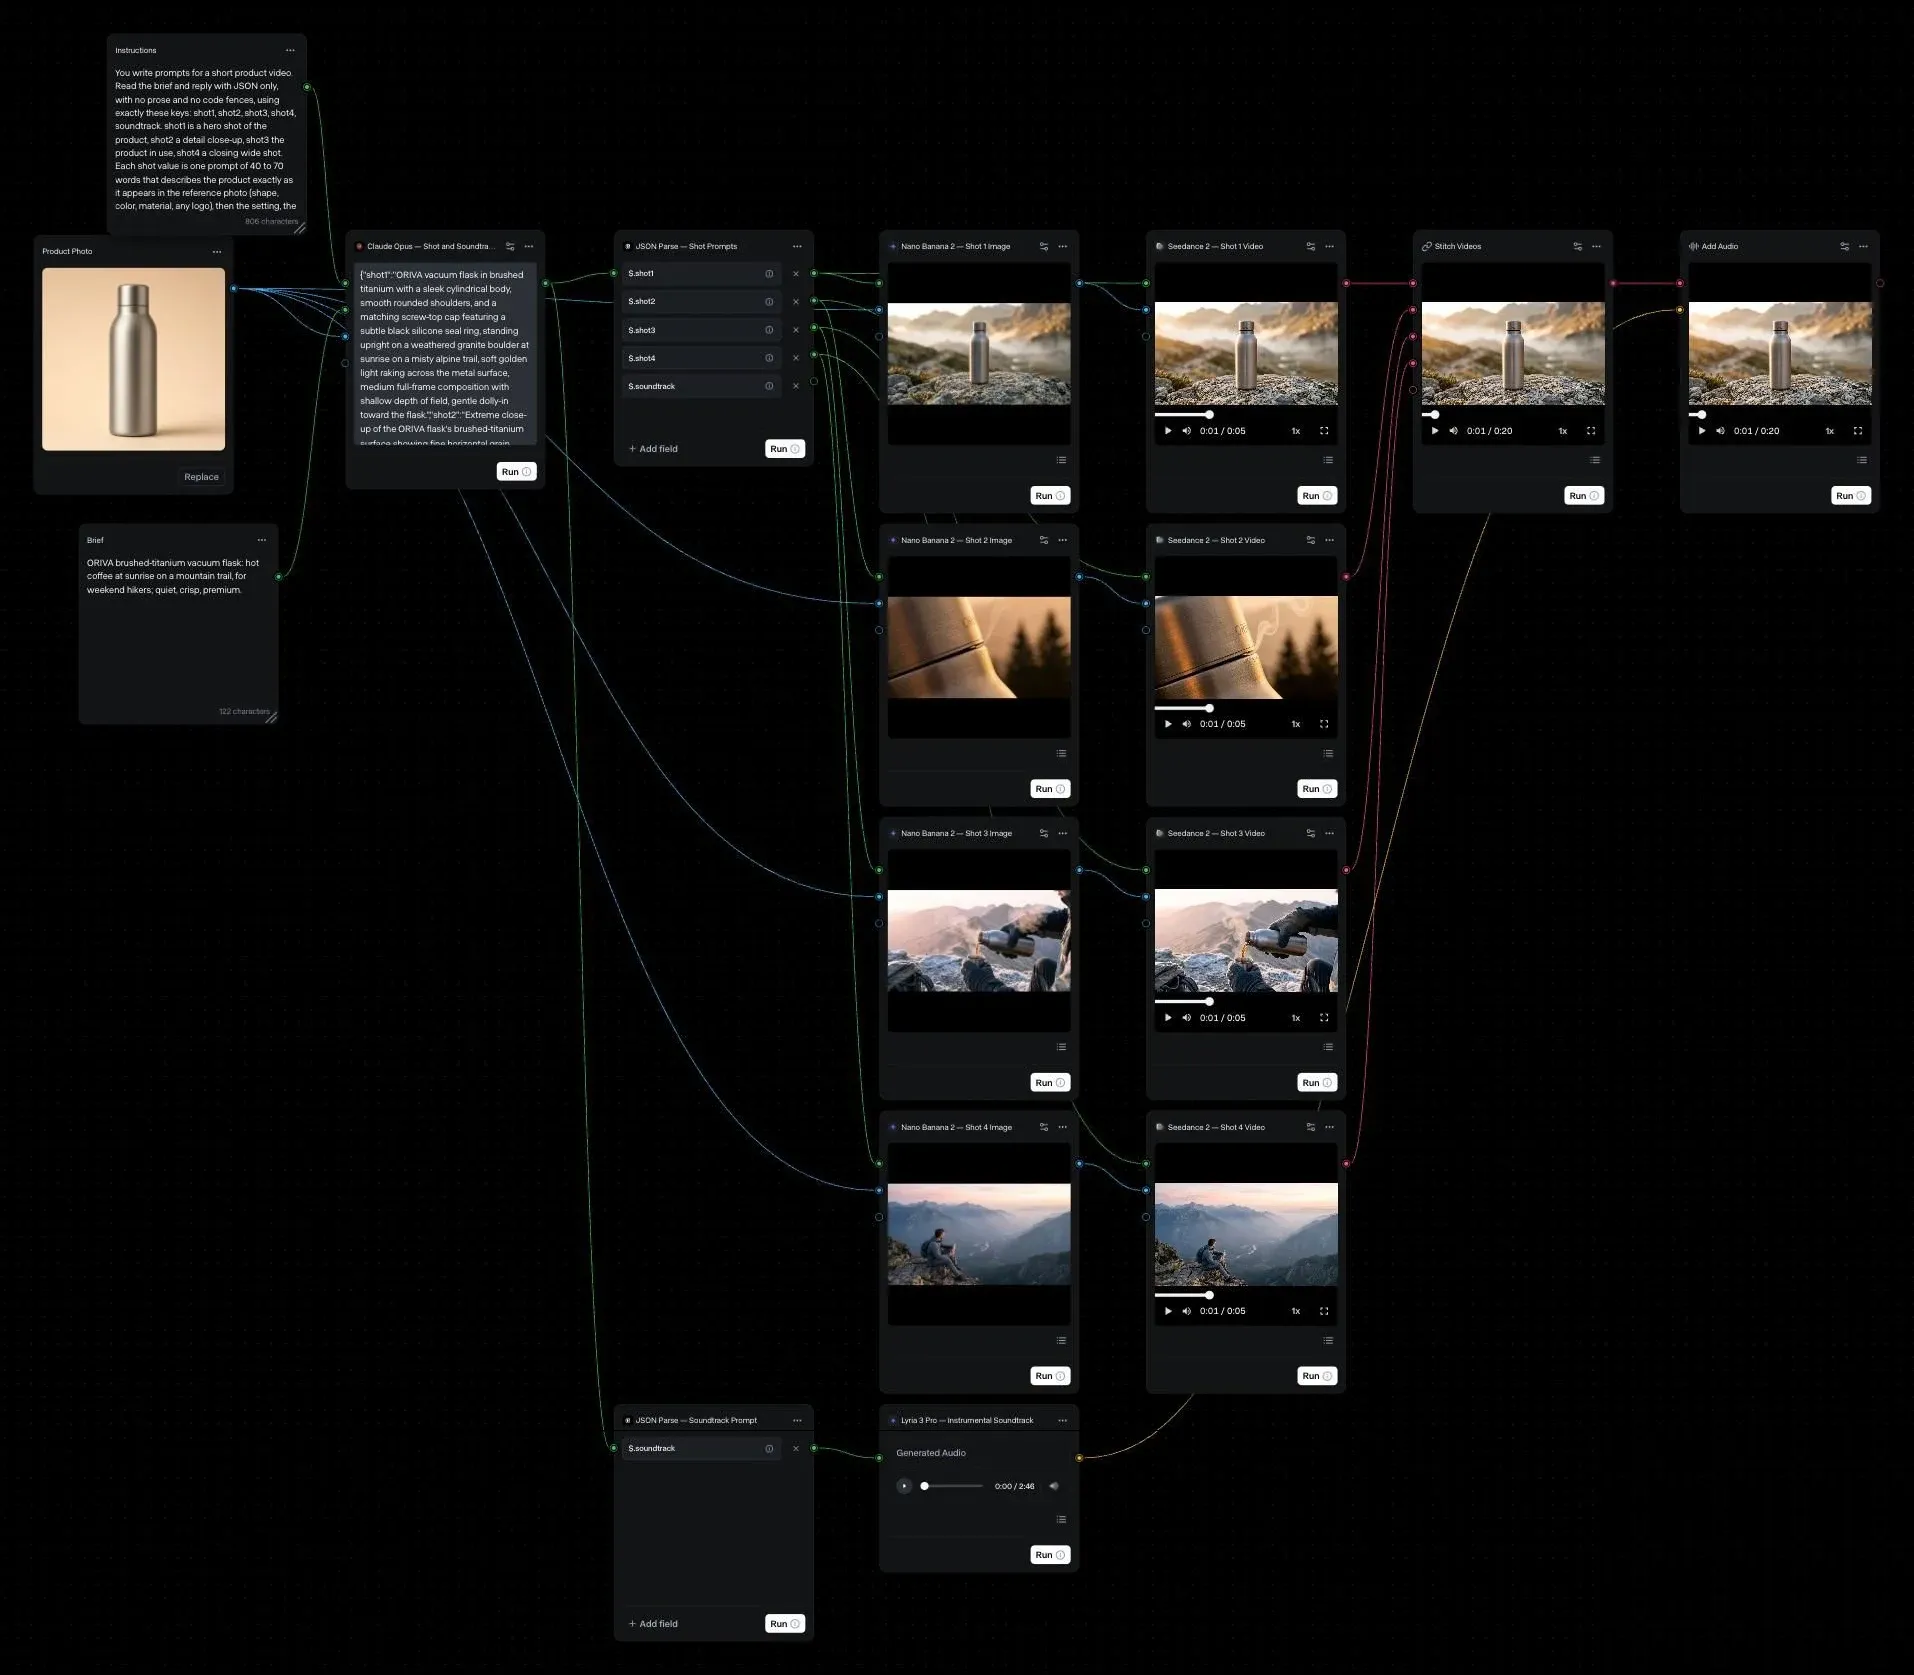Mute the Shot 1 Video player

tap(1186, 431)
